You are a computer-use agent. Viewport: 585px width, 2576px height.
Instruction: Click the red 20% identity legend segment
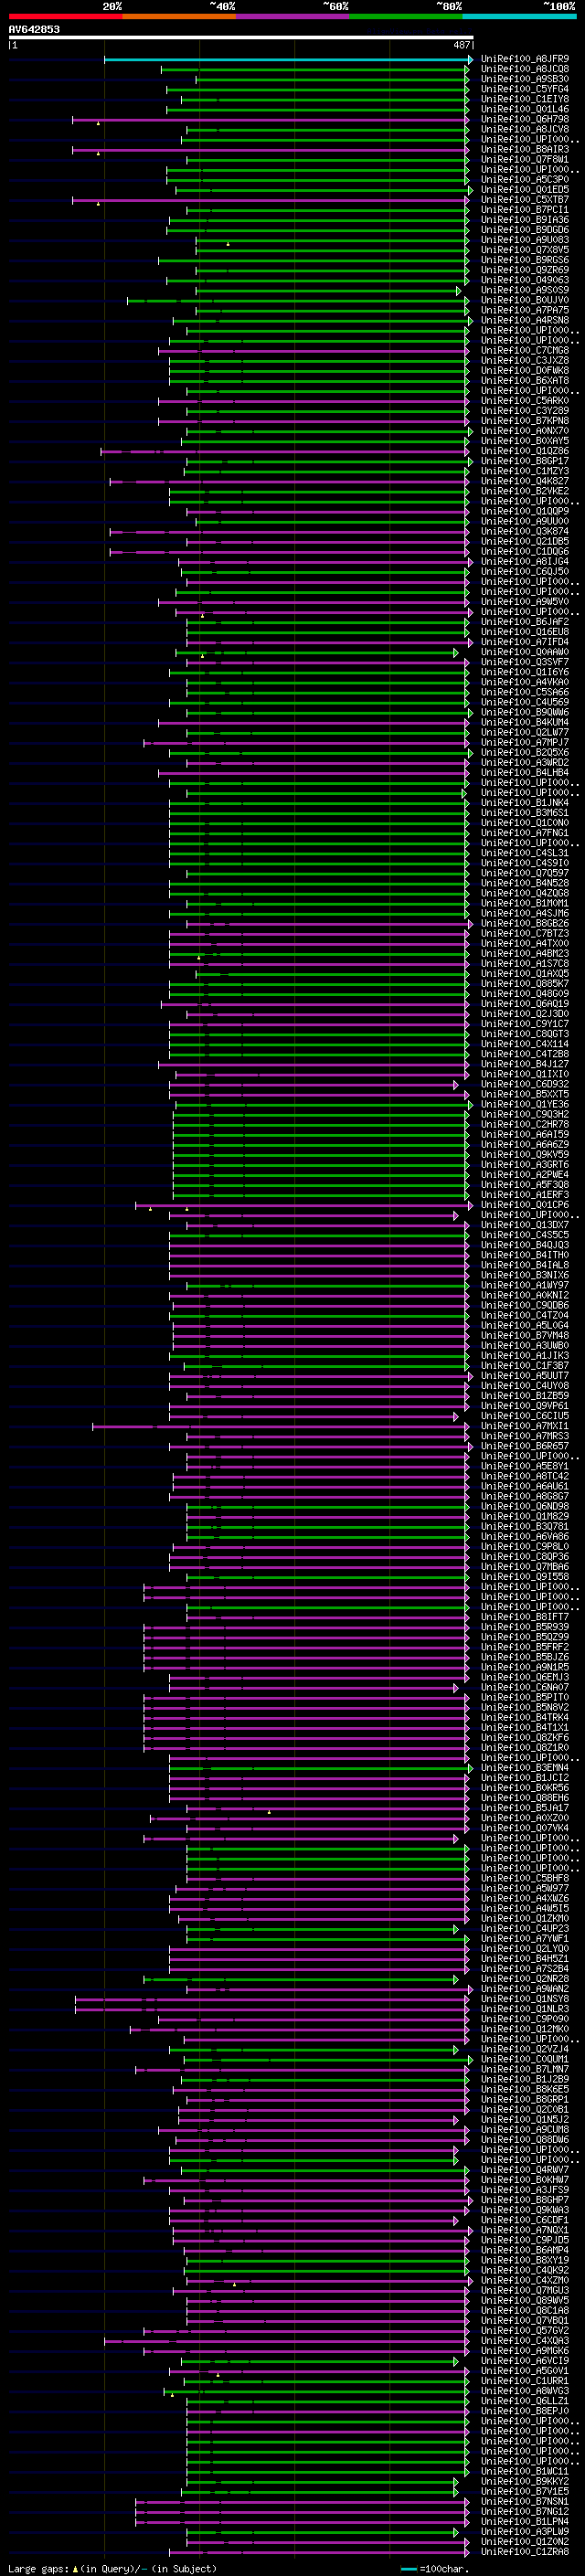pyautogui.click(x=65, y=16)
